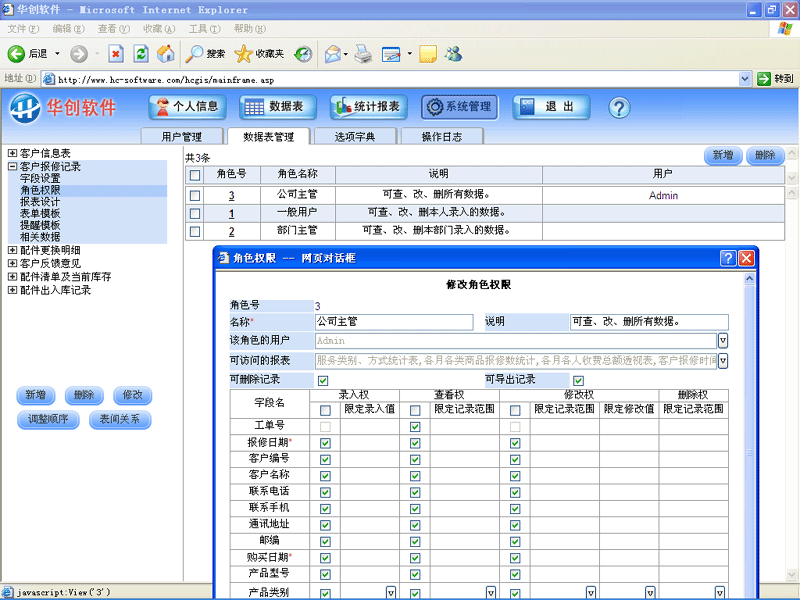Viewport: 800px width, 600px height.
Task: Click 修改 button in left panel
Action: [133, 395]
